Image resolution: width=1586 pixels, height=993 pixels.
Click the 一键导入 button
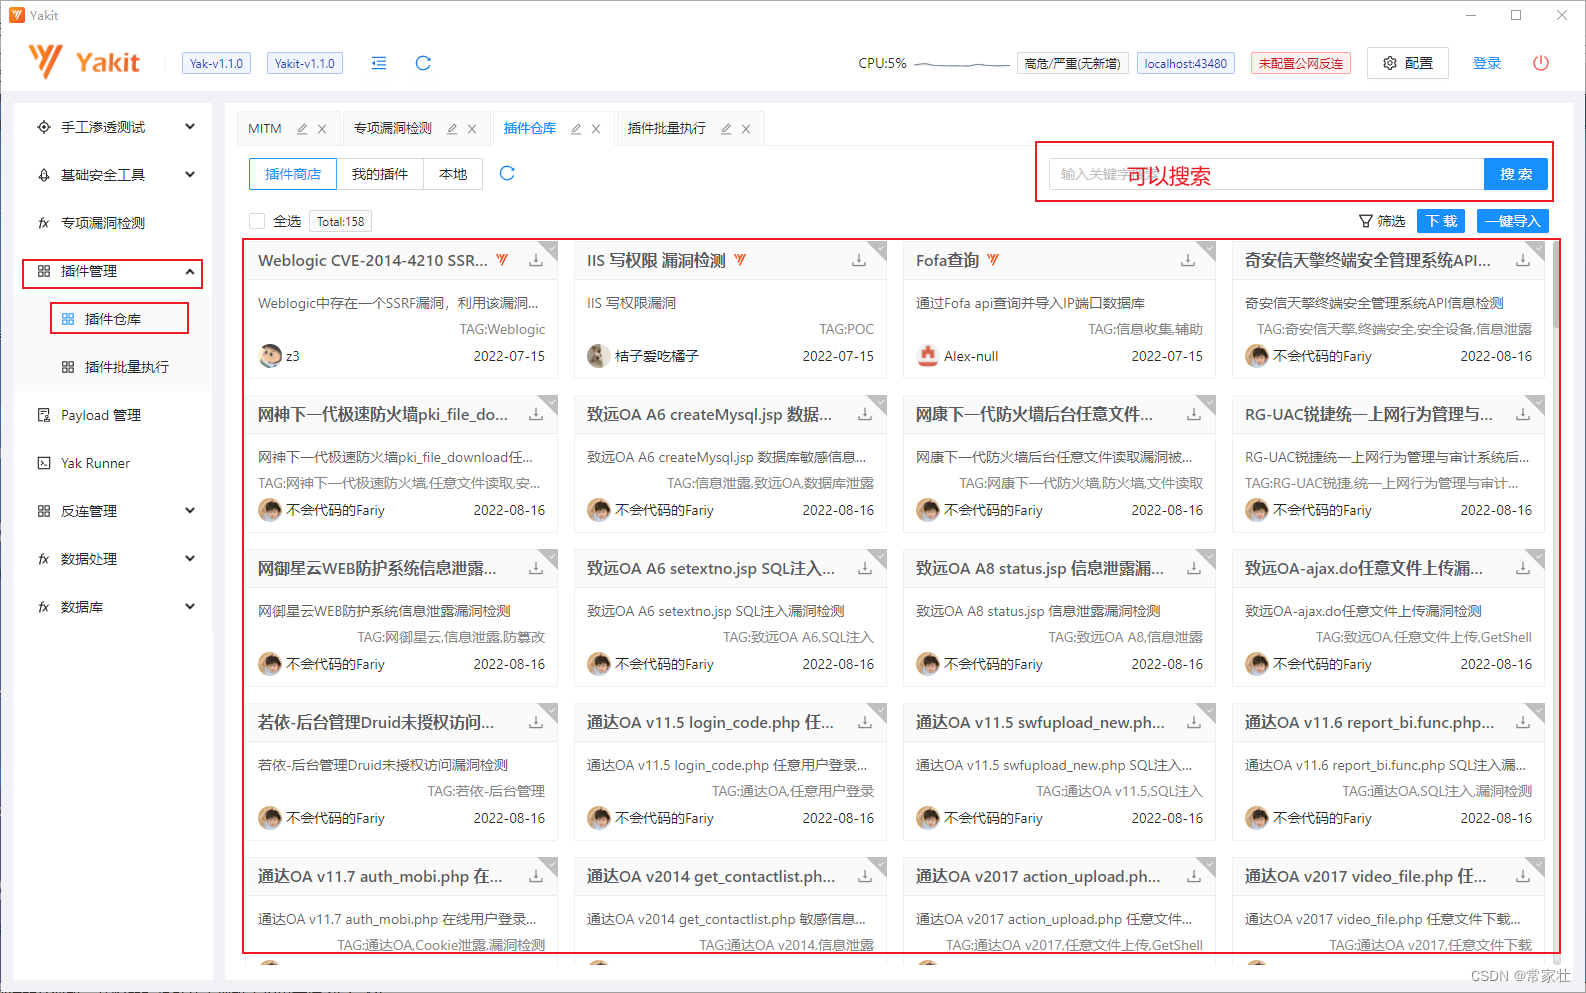[1513, 221]
